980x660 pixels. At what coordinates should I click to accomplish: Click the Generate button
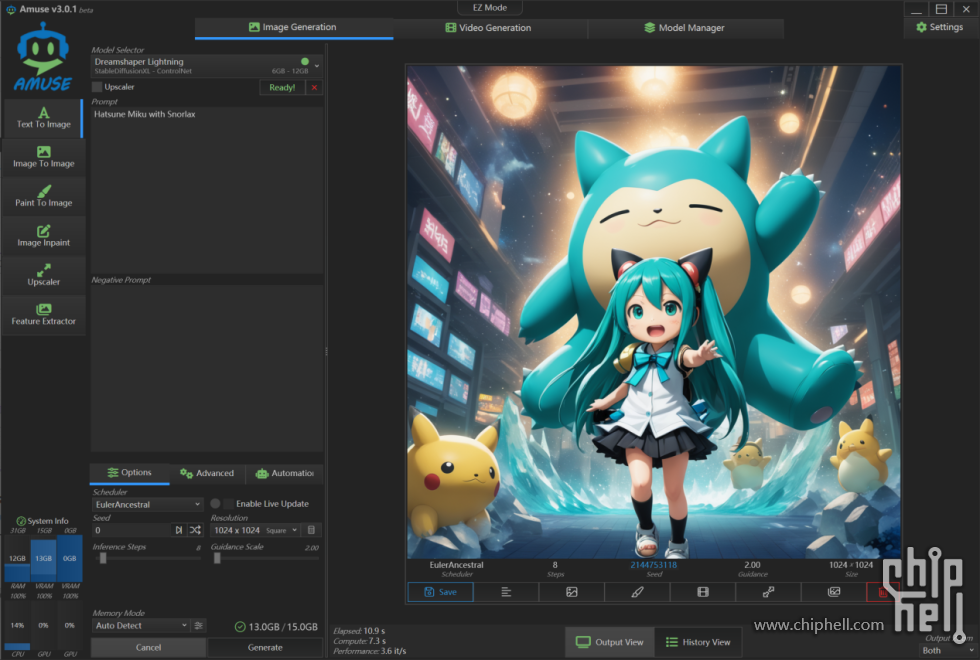click(265, 648)
